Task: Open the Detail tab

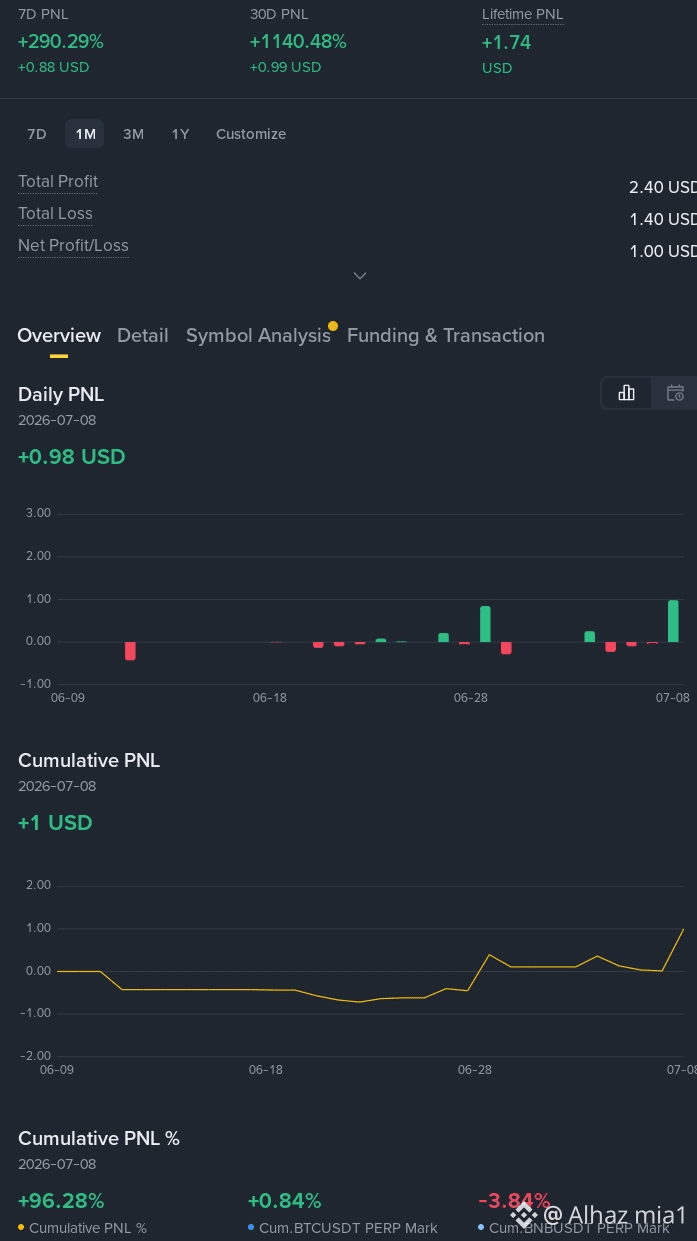Action: click(x=143, y=335)
